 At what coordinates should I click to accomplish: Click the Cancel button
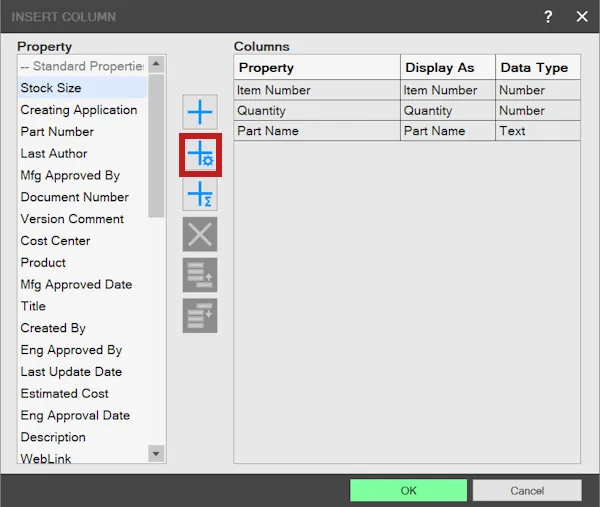527,491
